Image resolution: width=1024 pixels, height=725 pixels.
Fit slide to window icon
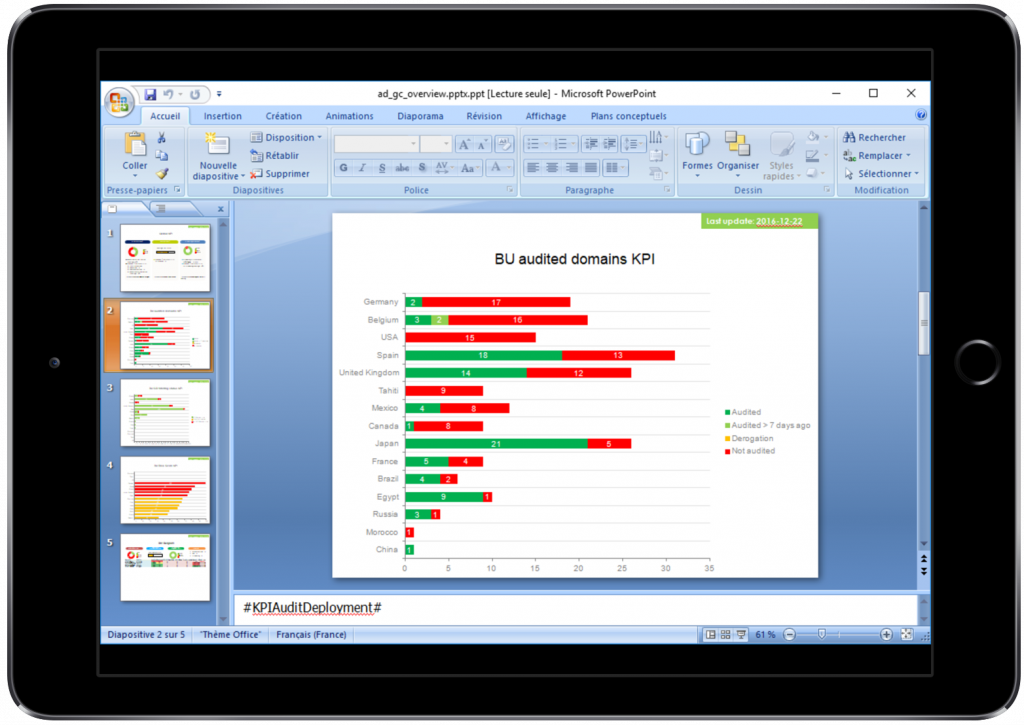[907, 635]
